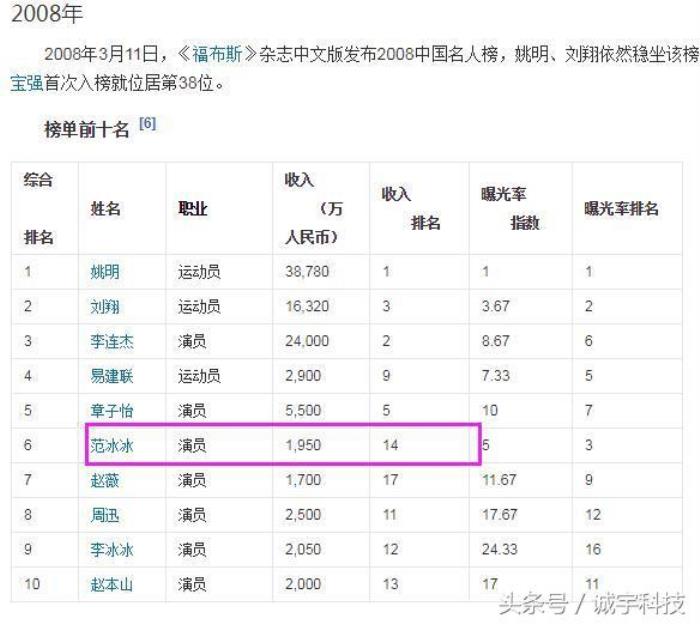Click the 曝光率排名 column header
This screenshot has width=700, height=624.
(621, 209)
